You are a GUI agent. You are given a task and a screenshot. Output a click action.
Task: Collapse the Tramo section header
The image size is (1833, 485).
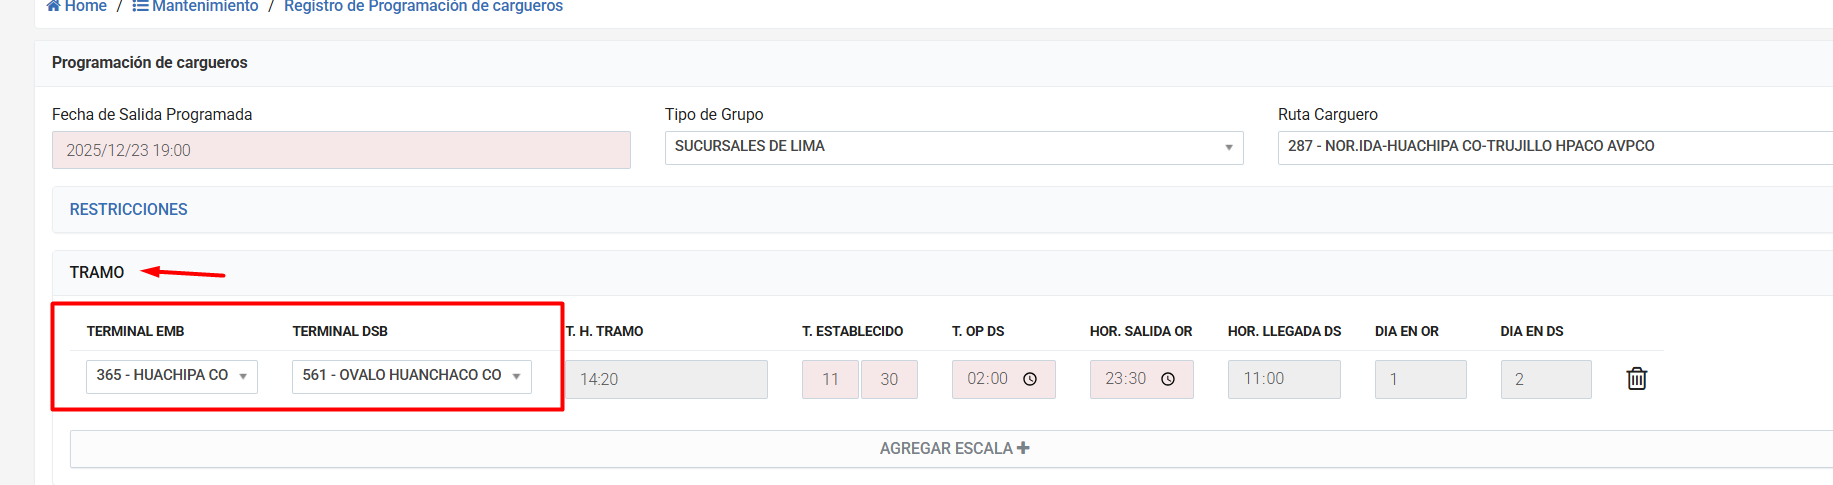tap(97, 273)
